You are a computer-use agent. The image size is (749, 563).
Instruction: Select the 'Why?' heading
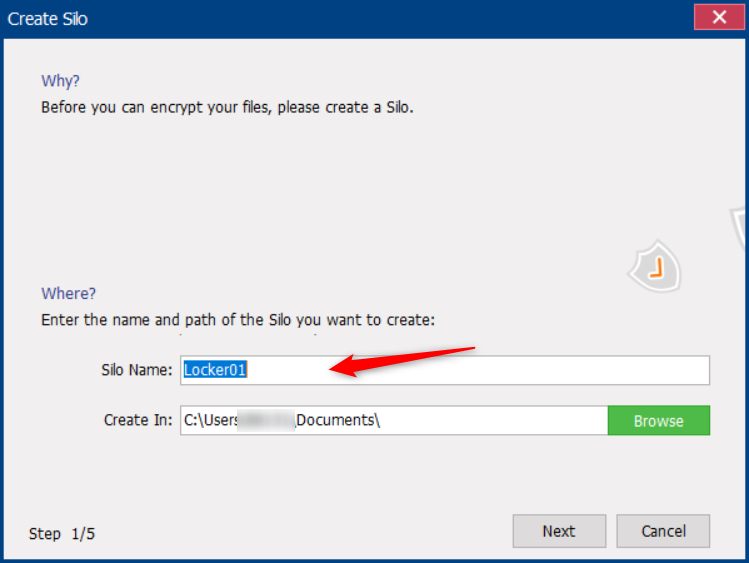point(60,81)
